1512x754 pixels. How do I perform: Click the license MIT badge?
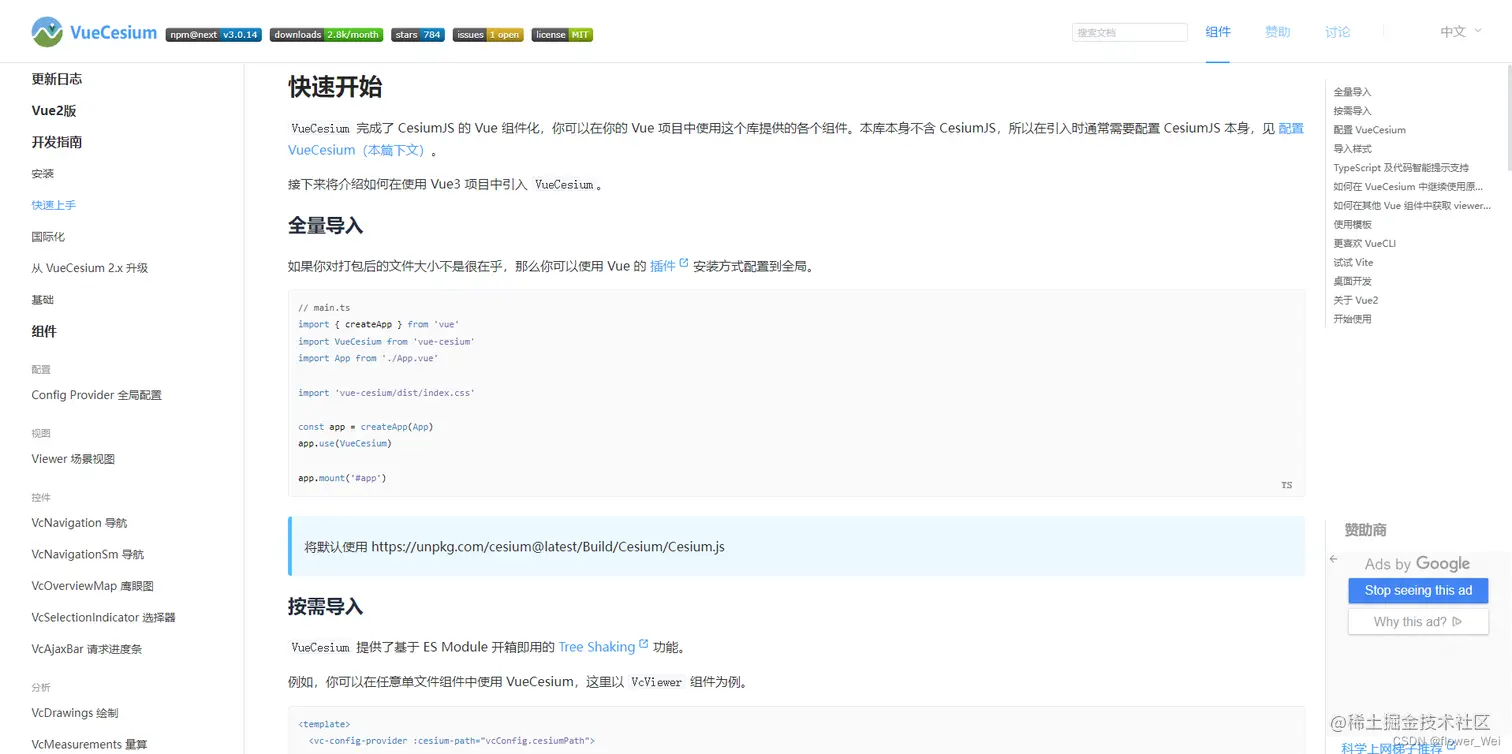[562, 33]
